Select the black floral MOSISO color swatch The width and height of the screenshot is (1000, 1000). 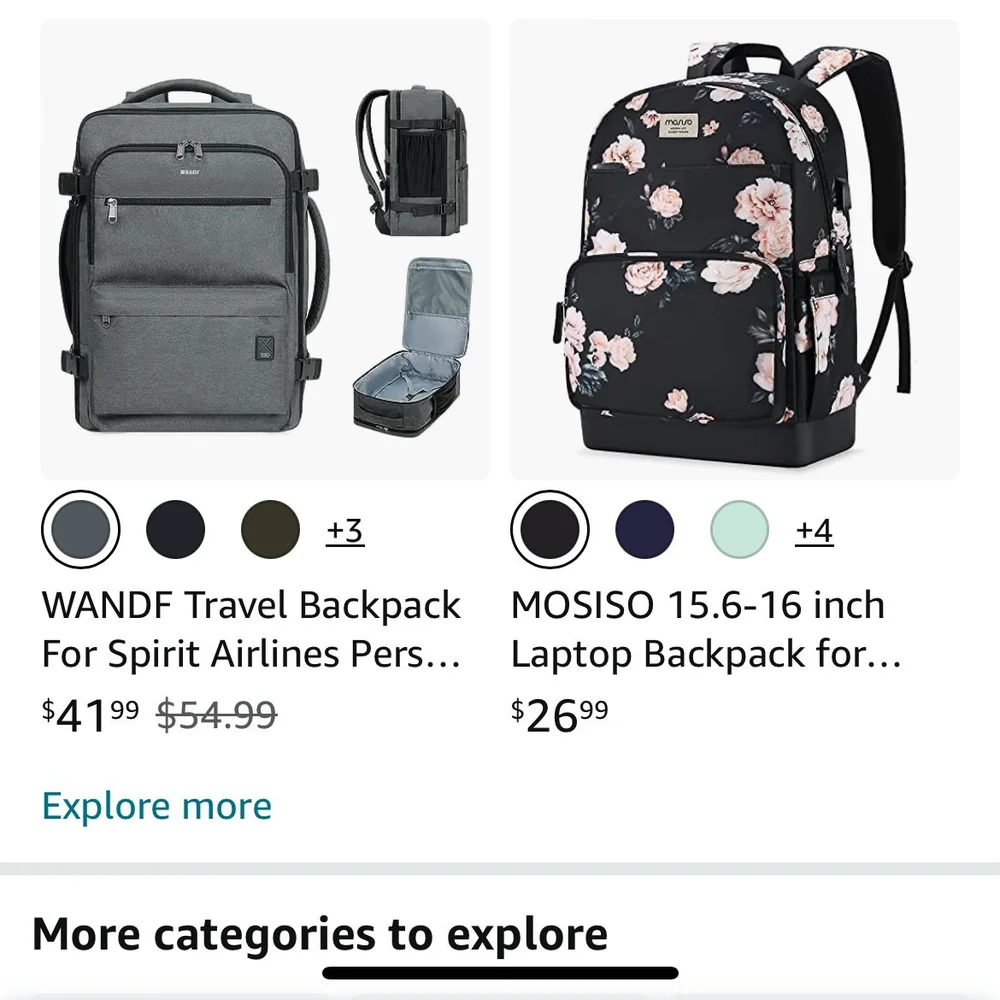pos(550,529)
